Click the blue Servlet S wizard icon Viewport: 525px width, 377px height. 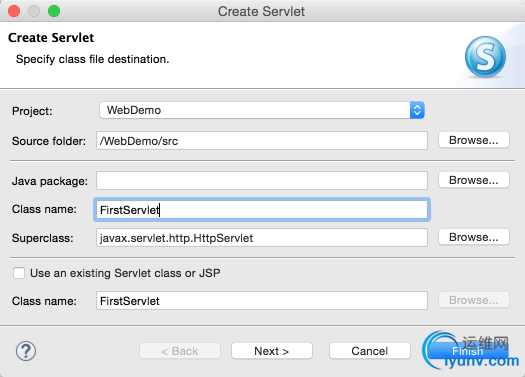[485, 57]
